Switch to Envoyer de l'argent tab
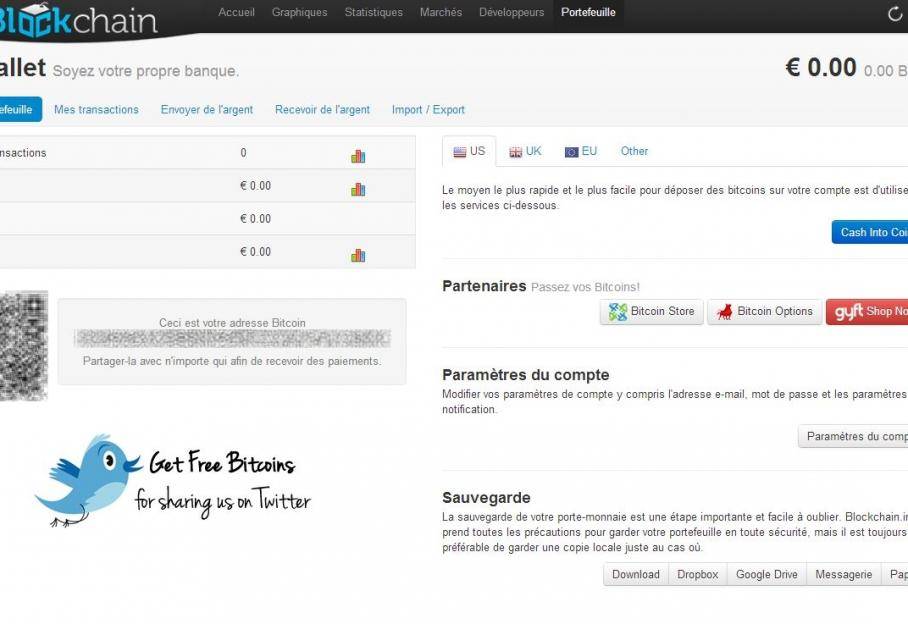This screenshot has width=908, height=624. click(207, 109)
